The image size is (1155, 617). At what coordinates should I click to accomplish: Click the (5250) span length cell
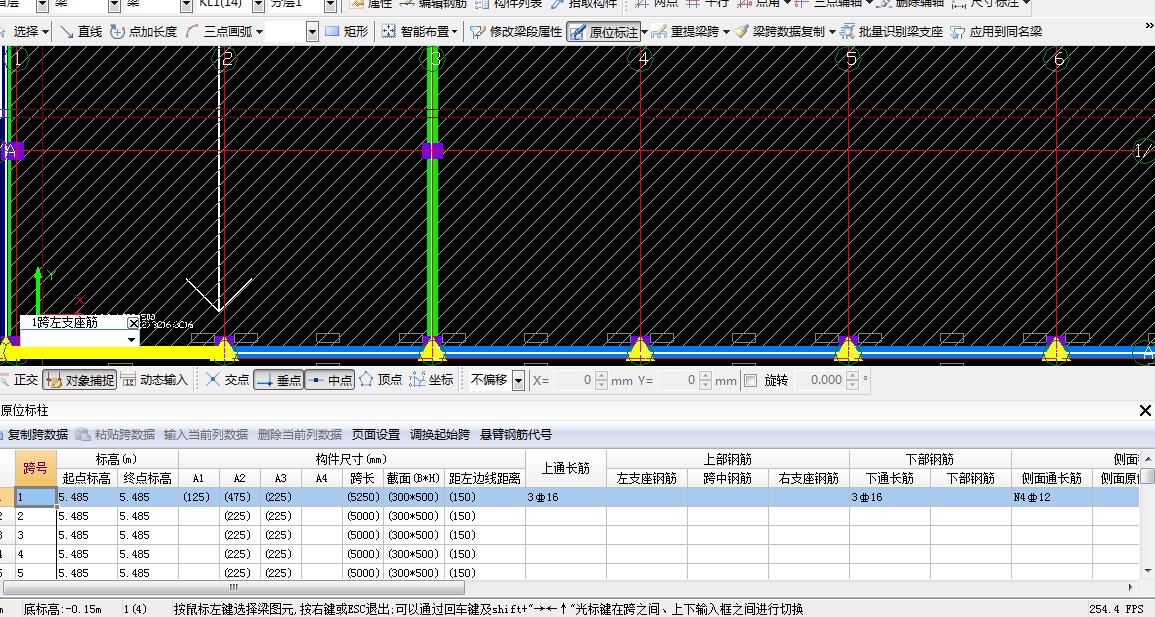point(363,497)
